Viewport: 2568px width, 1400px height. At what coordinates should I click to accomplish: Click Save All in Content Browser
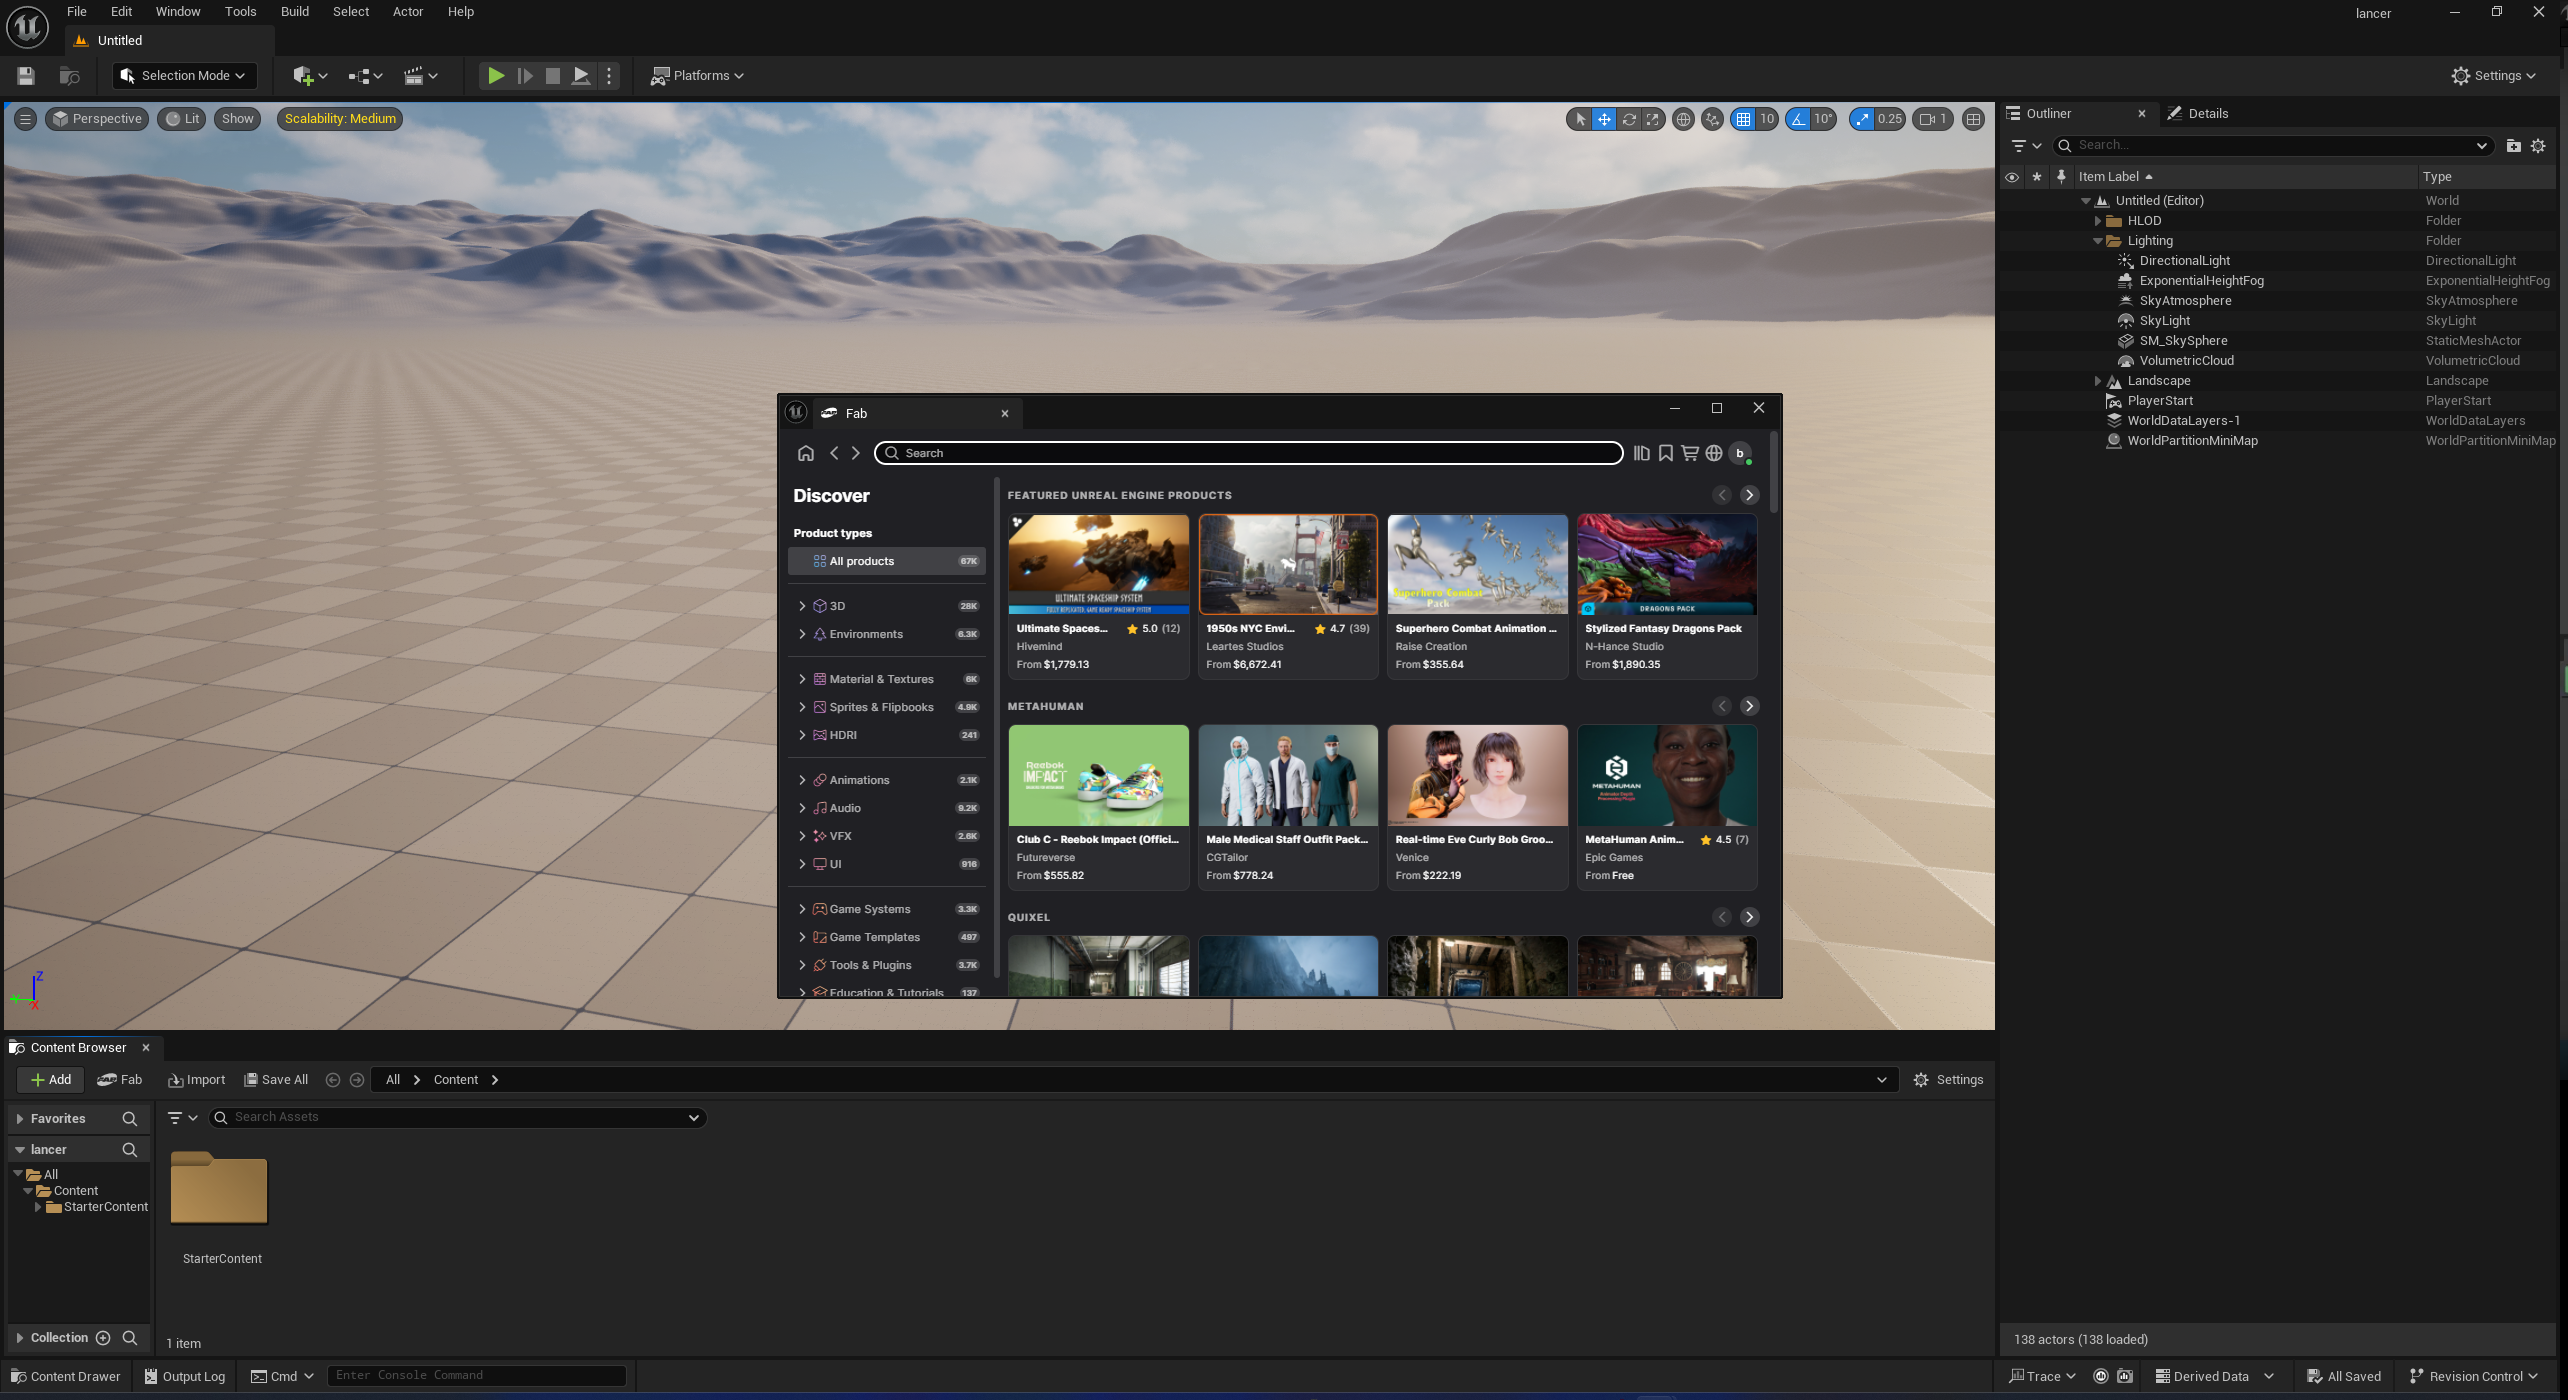276,1080
